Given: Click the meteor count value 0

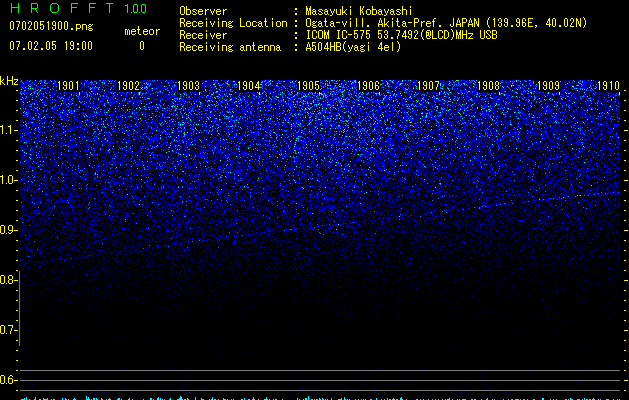Looking at the screenshot, I should (142, 46).
